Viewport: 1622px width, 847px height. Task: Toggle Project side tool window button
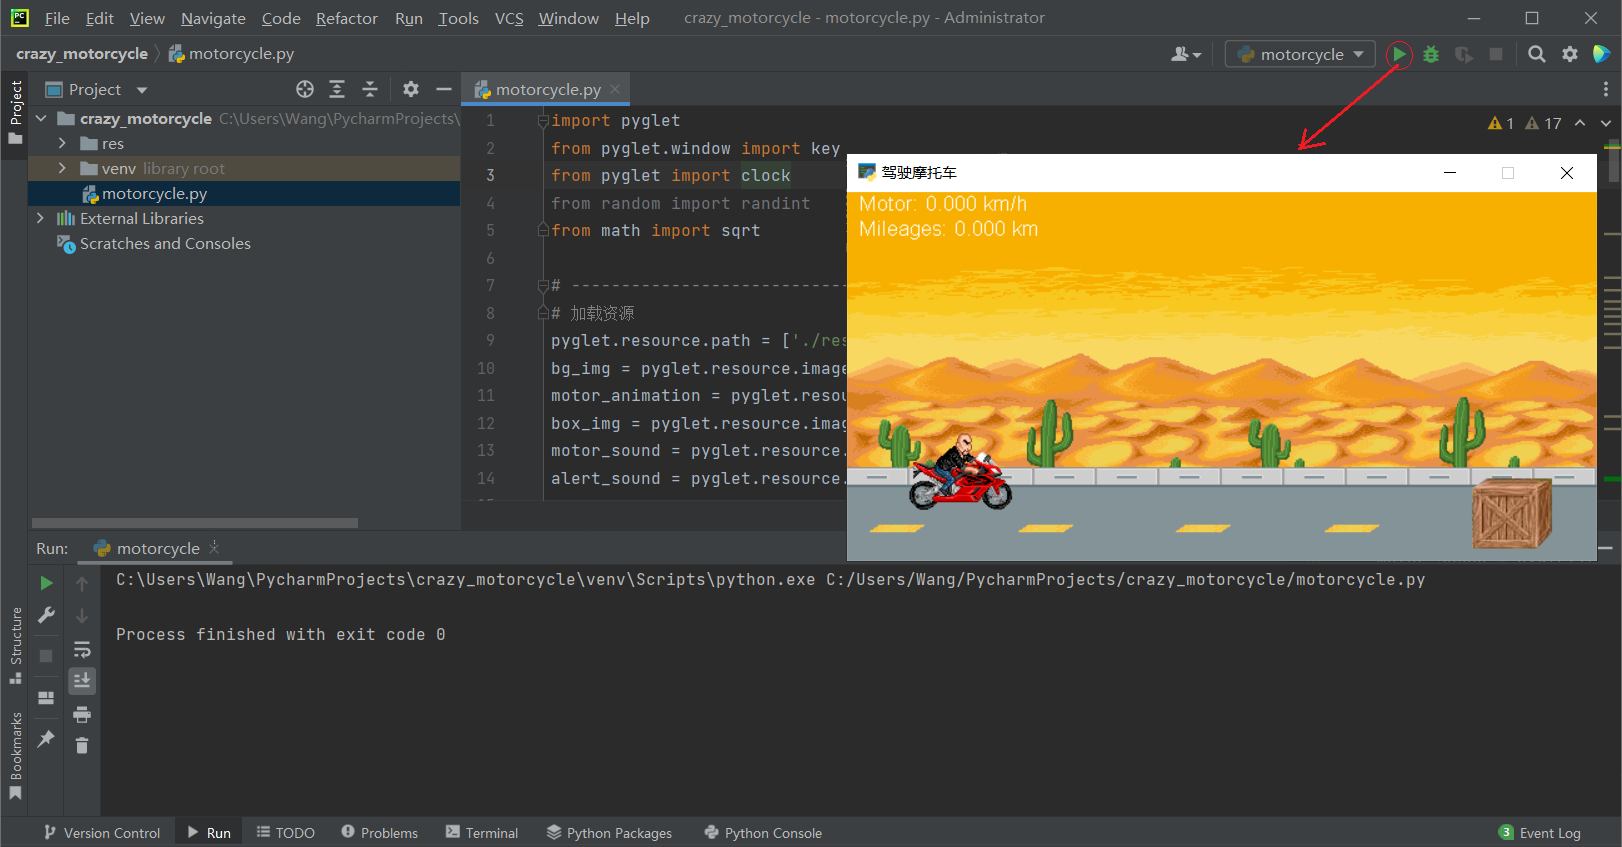15,112
